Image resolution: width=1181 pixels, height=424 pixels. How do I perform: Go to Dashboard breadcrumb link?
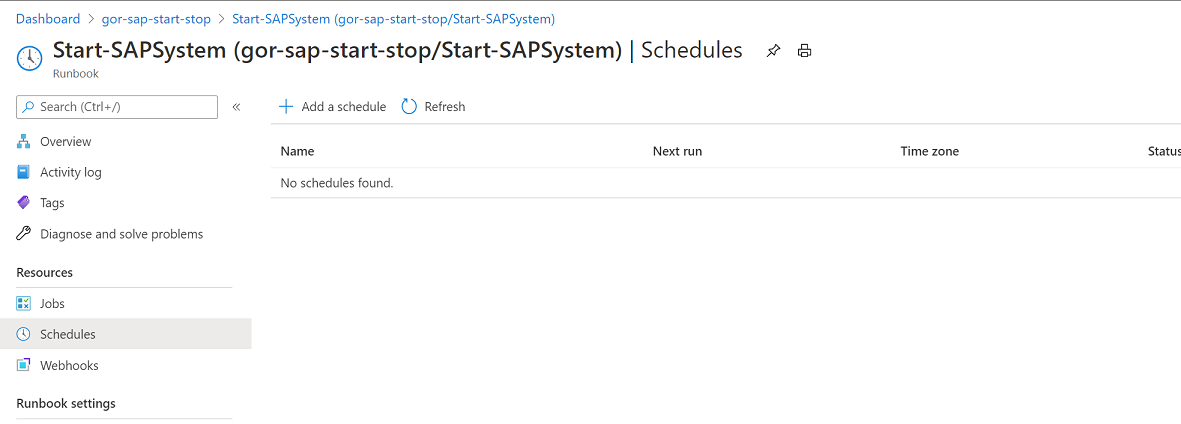tap(47, 19)
